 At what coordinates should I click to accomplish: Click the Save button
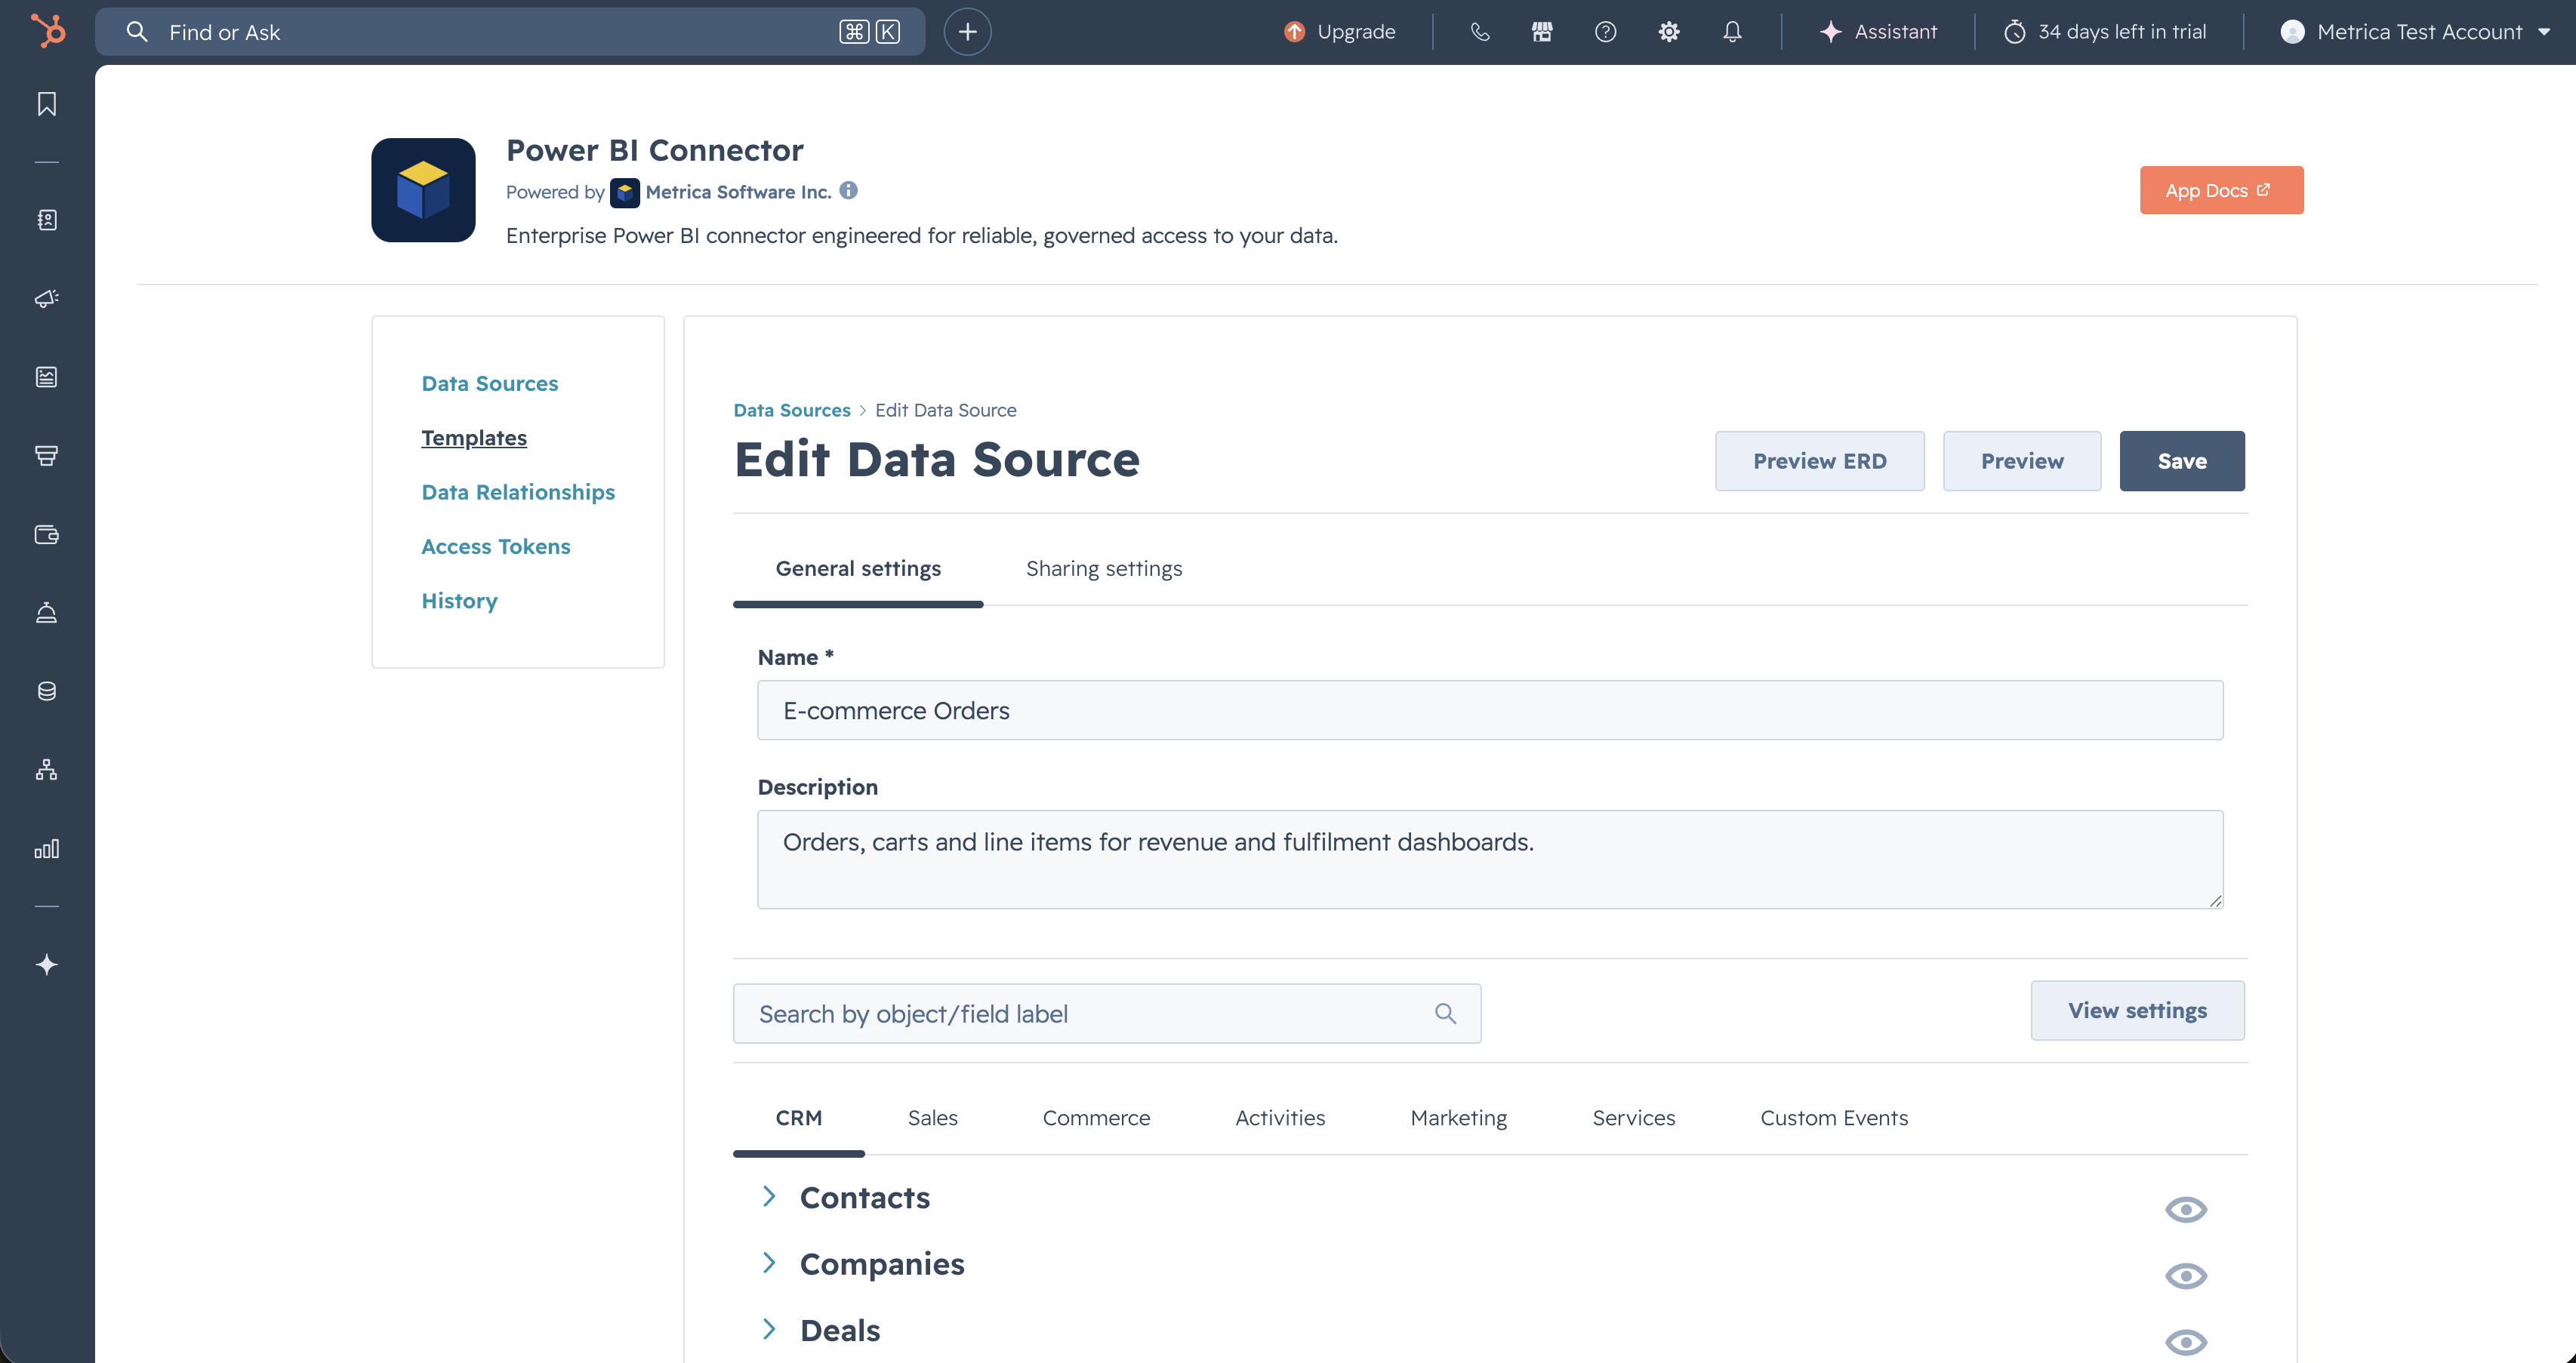[x=2182, y=461]
